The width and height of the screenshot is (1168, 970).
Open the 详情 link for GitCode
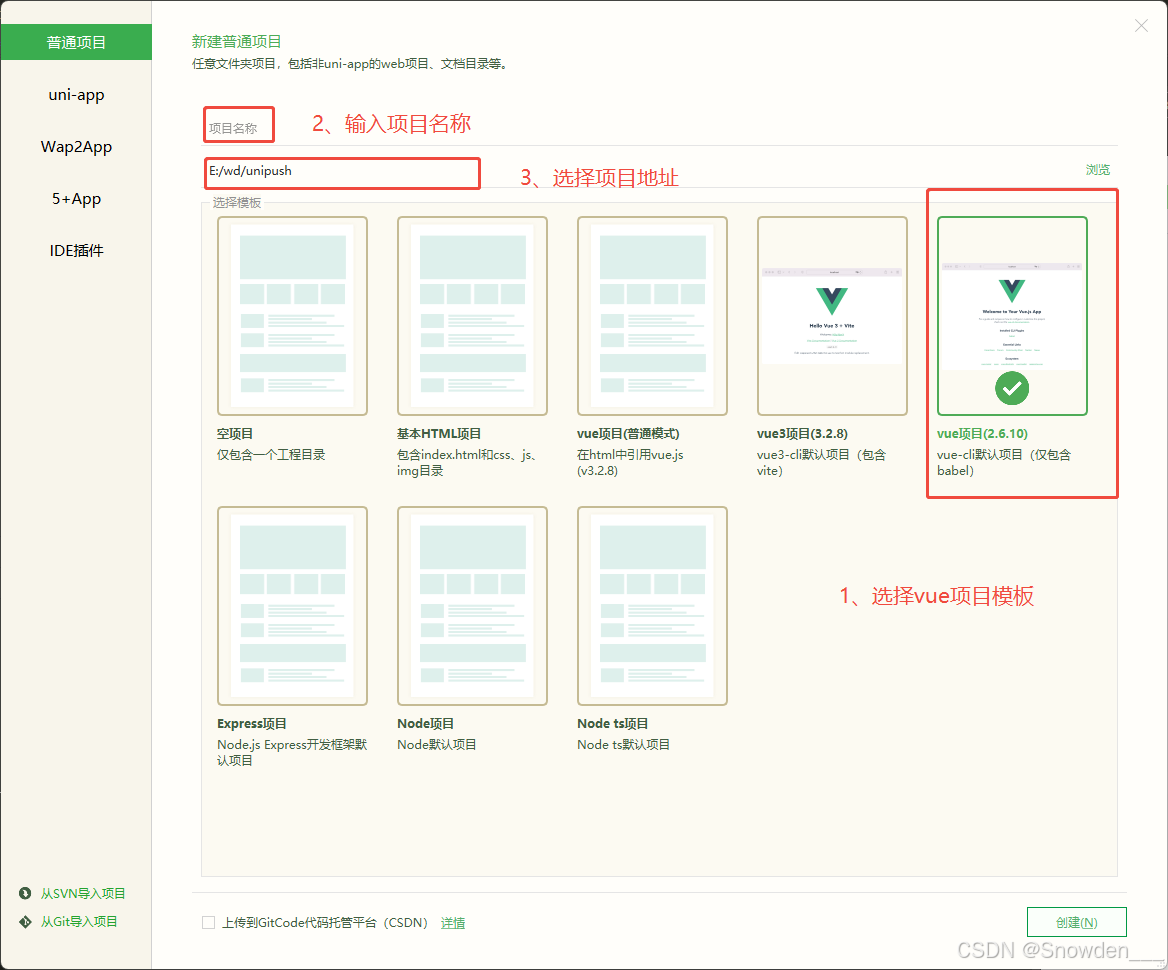(453, 923)
